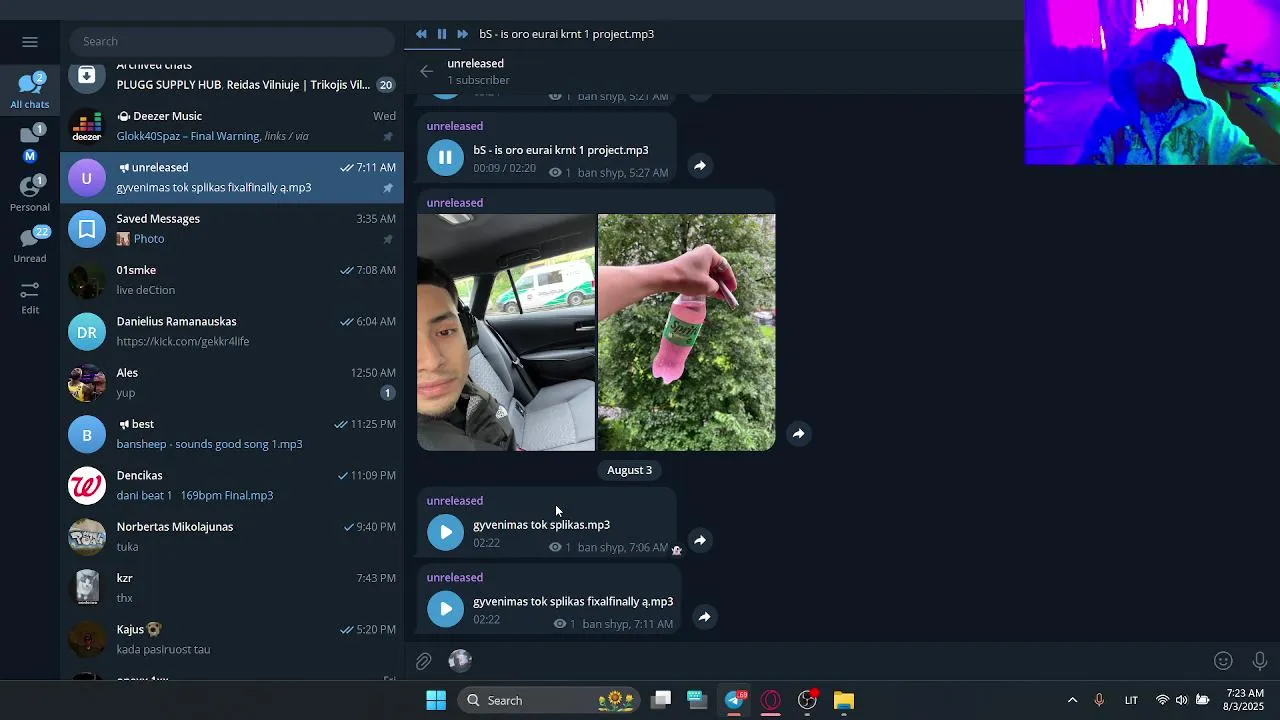Viewport: 1280px width, 720px height.
Task: Open the Unread folder
Action: pos(30,245)
